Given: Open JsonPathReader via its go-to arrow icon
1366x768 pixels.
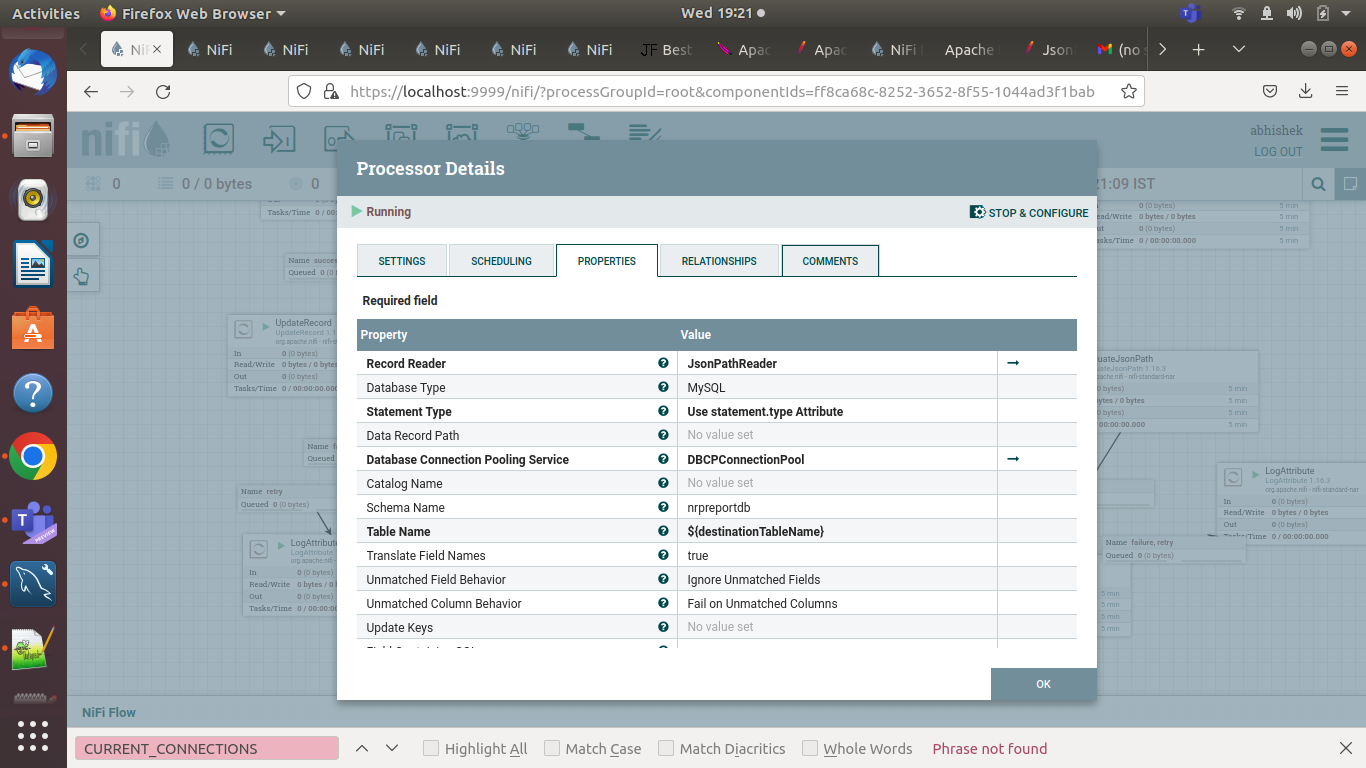Looking at the screenshot, I should click(1013, 363).
